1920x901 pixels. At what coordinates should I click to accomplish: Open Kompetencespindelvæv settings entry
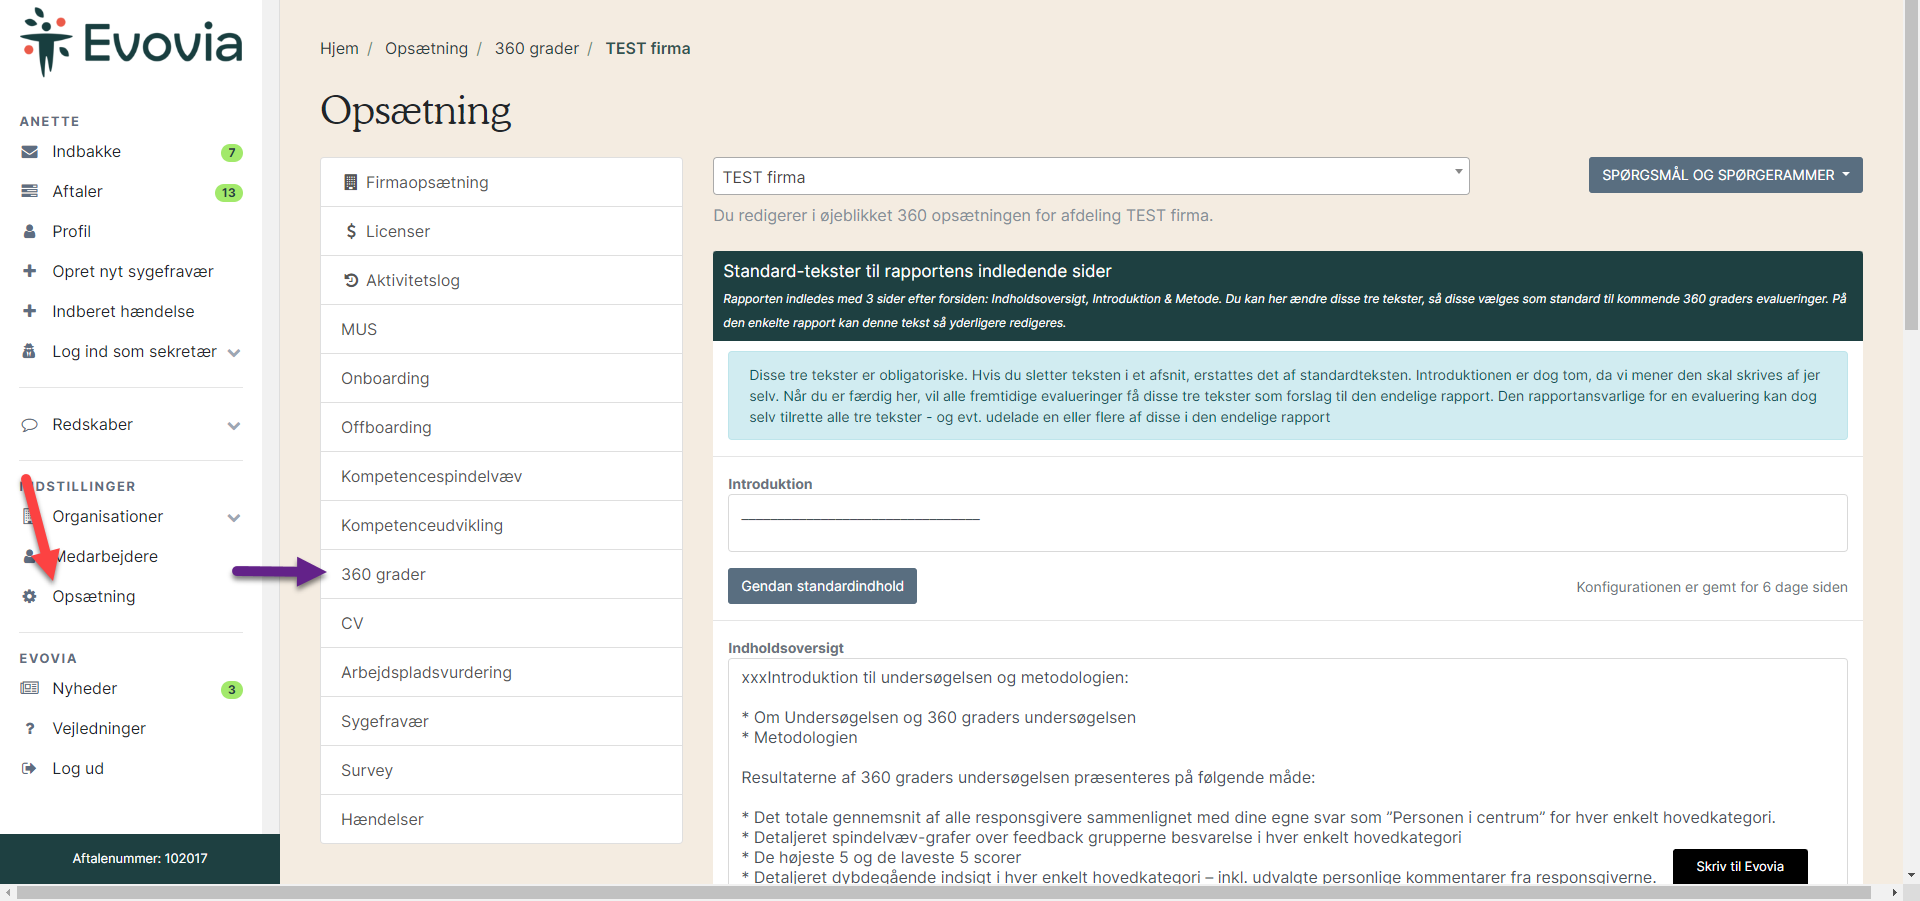click(x=431, y=476)
